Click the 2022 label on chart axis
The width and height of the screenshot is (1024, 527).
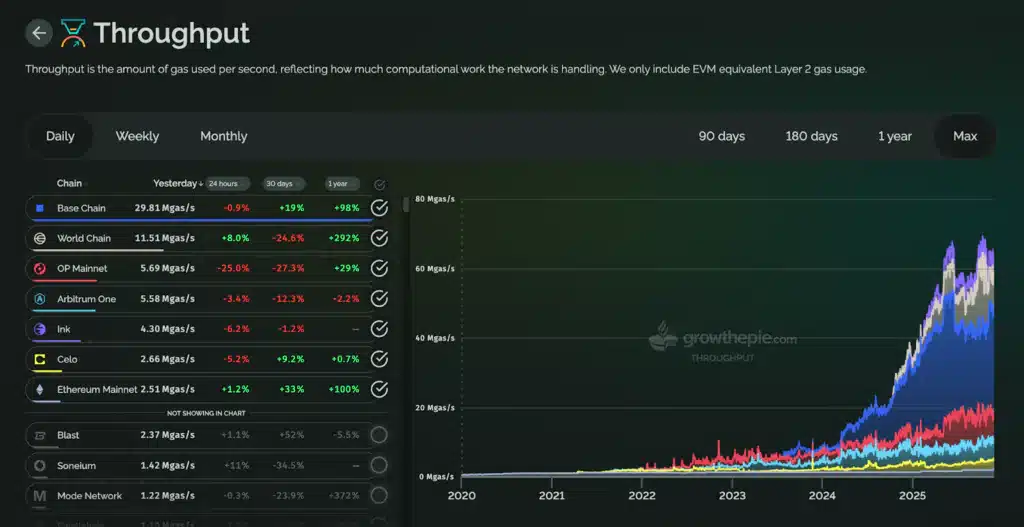pos(642,495)
